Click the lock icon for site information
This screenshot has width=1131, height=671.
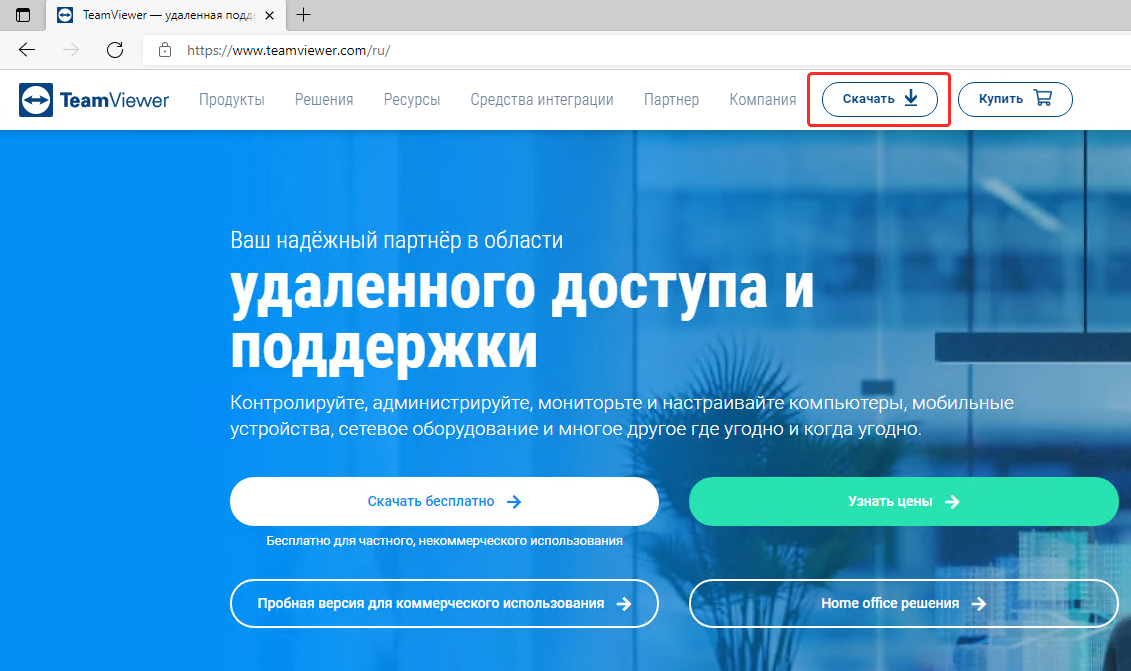pyautogui.click(x=166, y=50)
